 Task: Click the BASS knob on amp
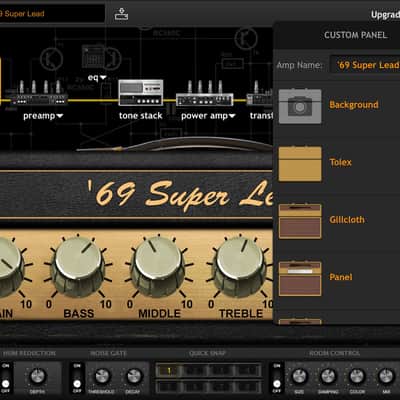point(78,267)
